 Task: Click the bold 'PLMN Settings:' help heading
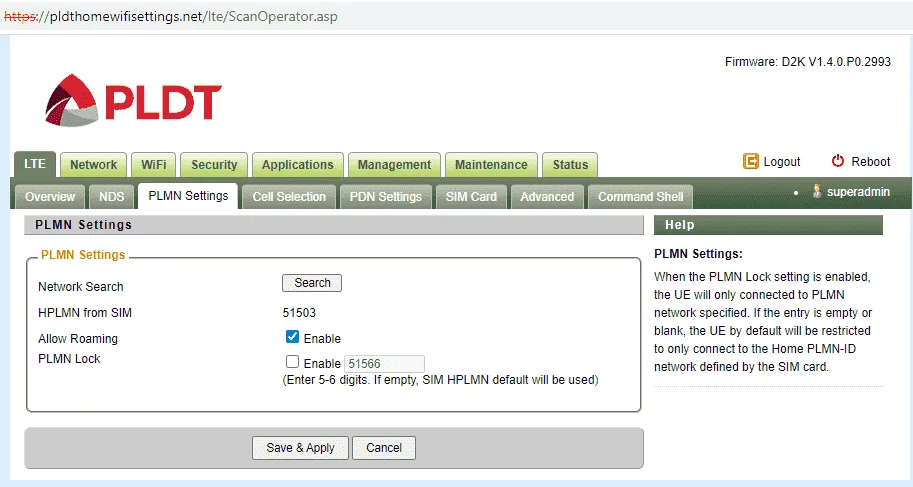(698, 254)
